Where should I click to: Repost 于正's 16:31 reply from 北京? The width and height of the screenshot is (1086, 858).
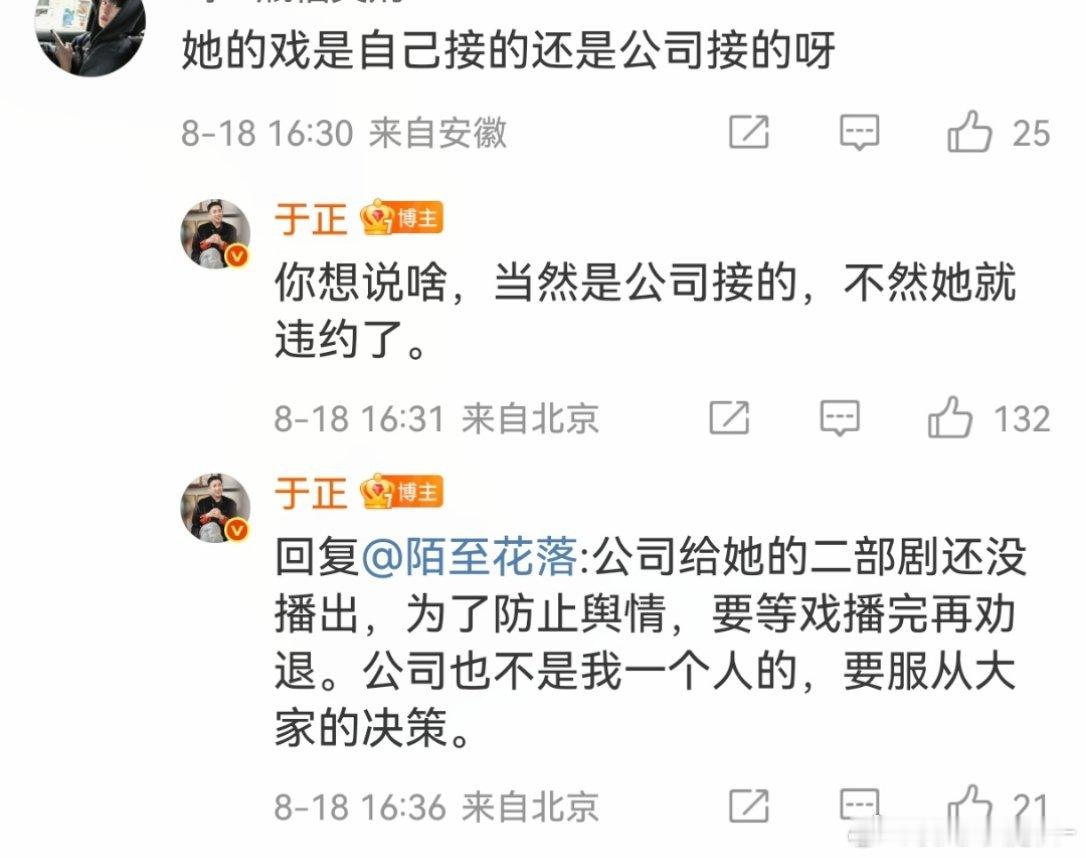tap(729, 418)
